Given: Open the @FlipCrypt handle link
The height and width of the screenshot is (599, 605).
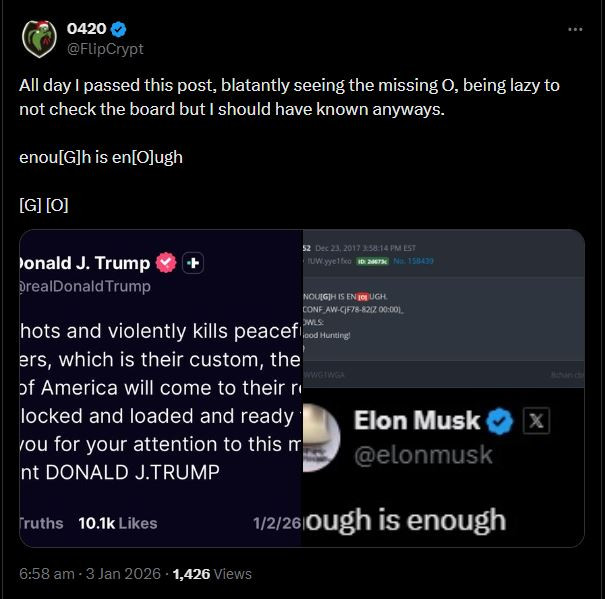Looking at the screenshot, I should click(x=104, y=48).
